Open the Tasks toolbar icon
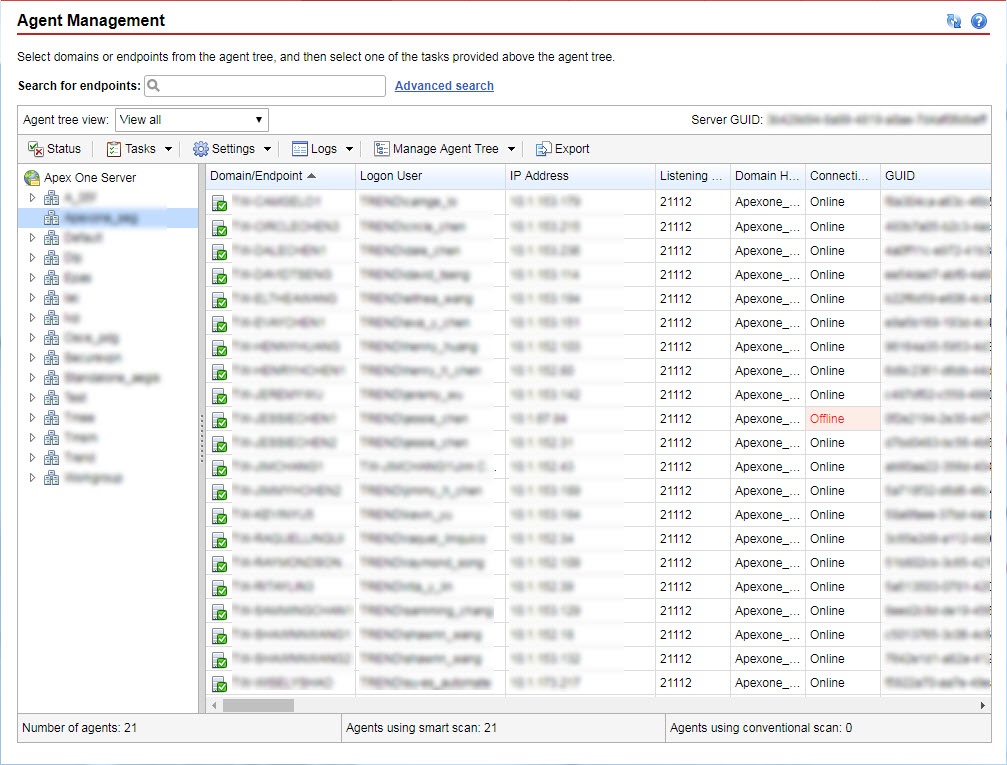 tap(113, 148)
